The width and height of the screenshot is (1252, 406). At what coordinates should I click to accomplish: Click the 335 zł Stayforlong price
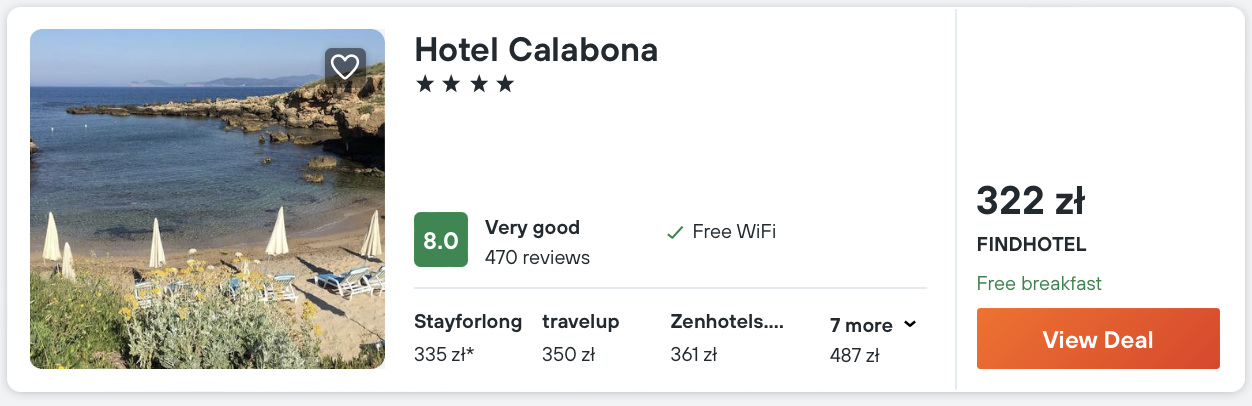point(444,354)
